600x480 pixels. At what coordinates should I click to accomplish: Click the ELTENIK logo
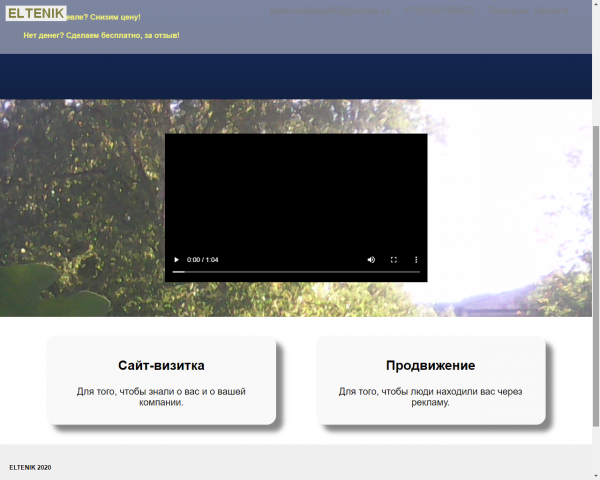click(x=36, y=13)
